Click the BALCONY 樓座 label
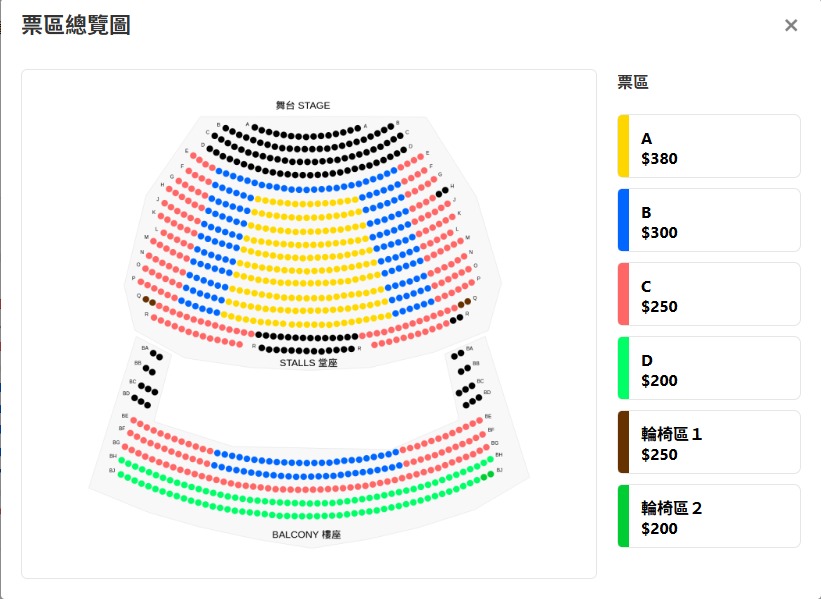 point(307,535)
